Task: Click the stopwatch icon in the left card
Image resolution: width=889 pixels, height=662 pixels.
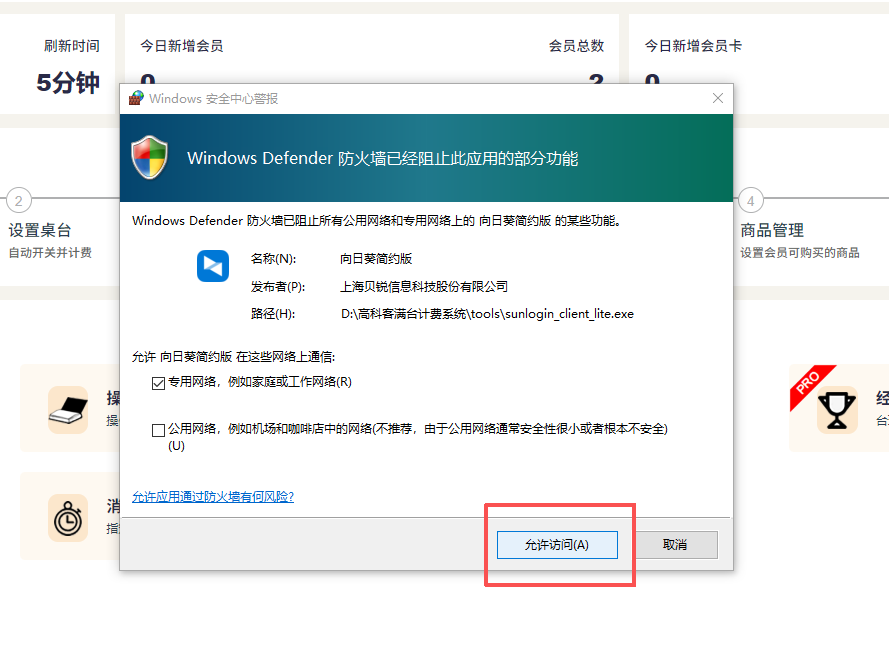Action: click(x=68, y=518)
